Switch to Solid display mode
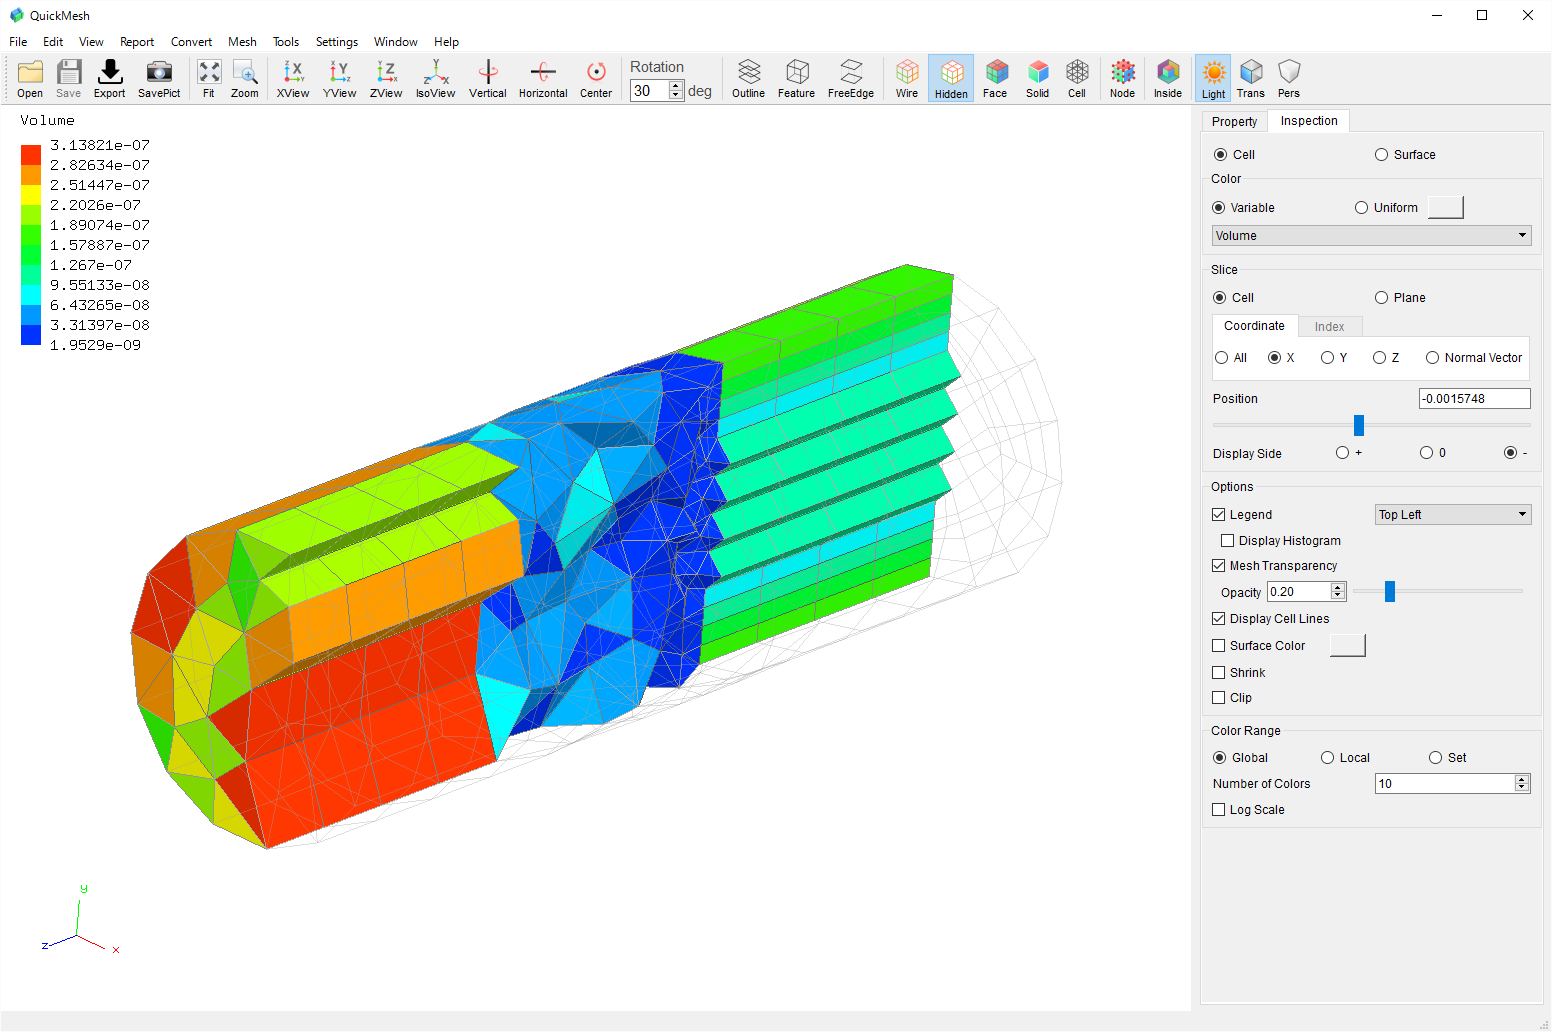Screen dimensions: 1552x1032 [x=1038, y=78]
